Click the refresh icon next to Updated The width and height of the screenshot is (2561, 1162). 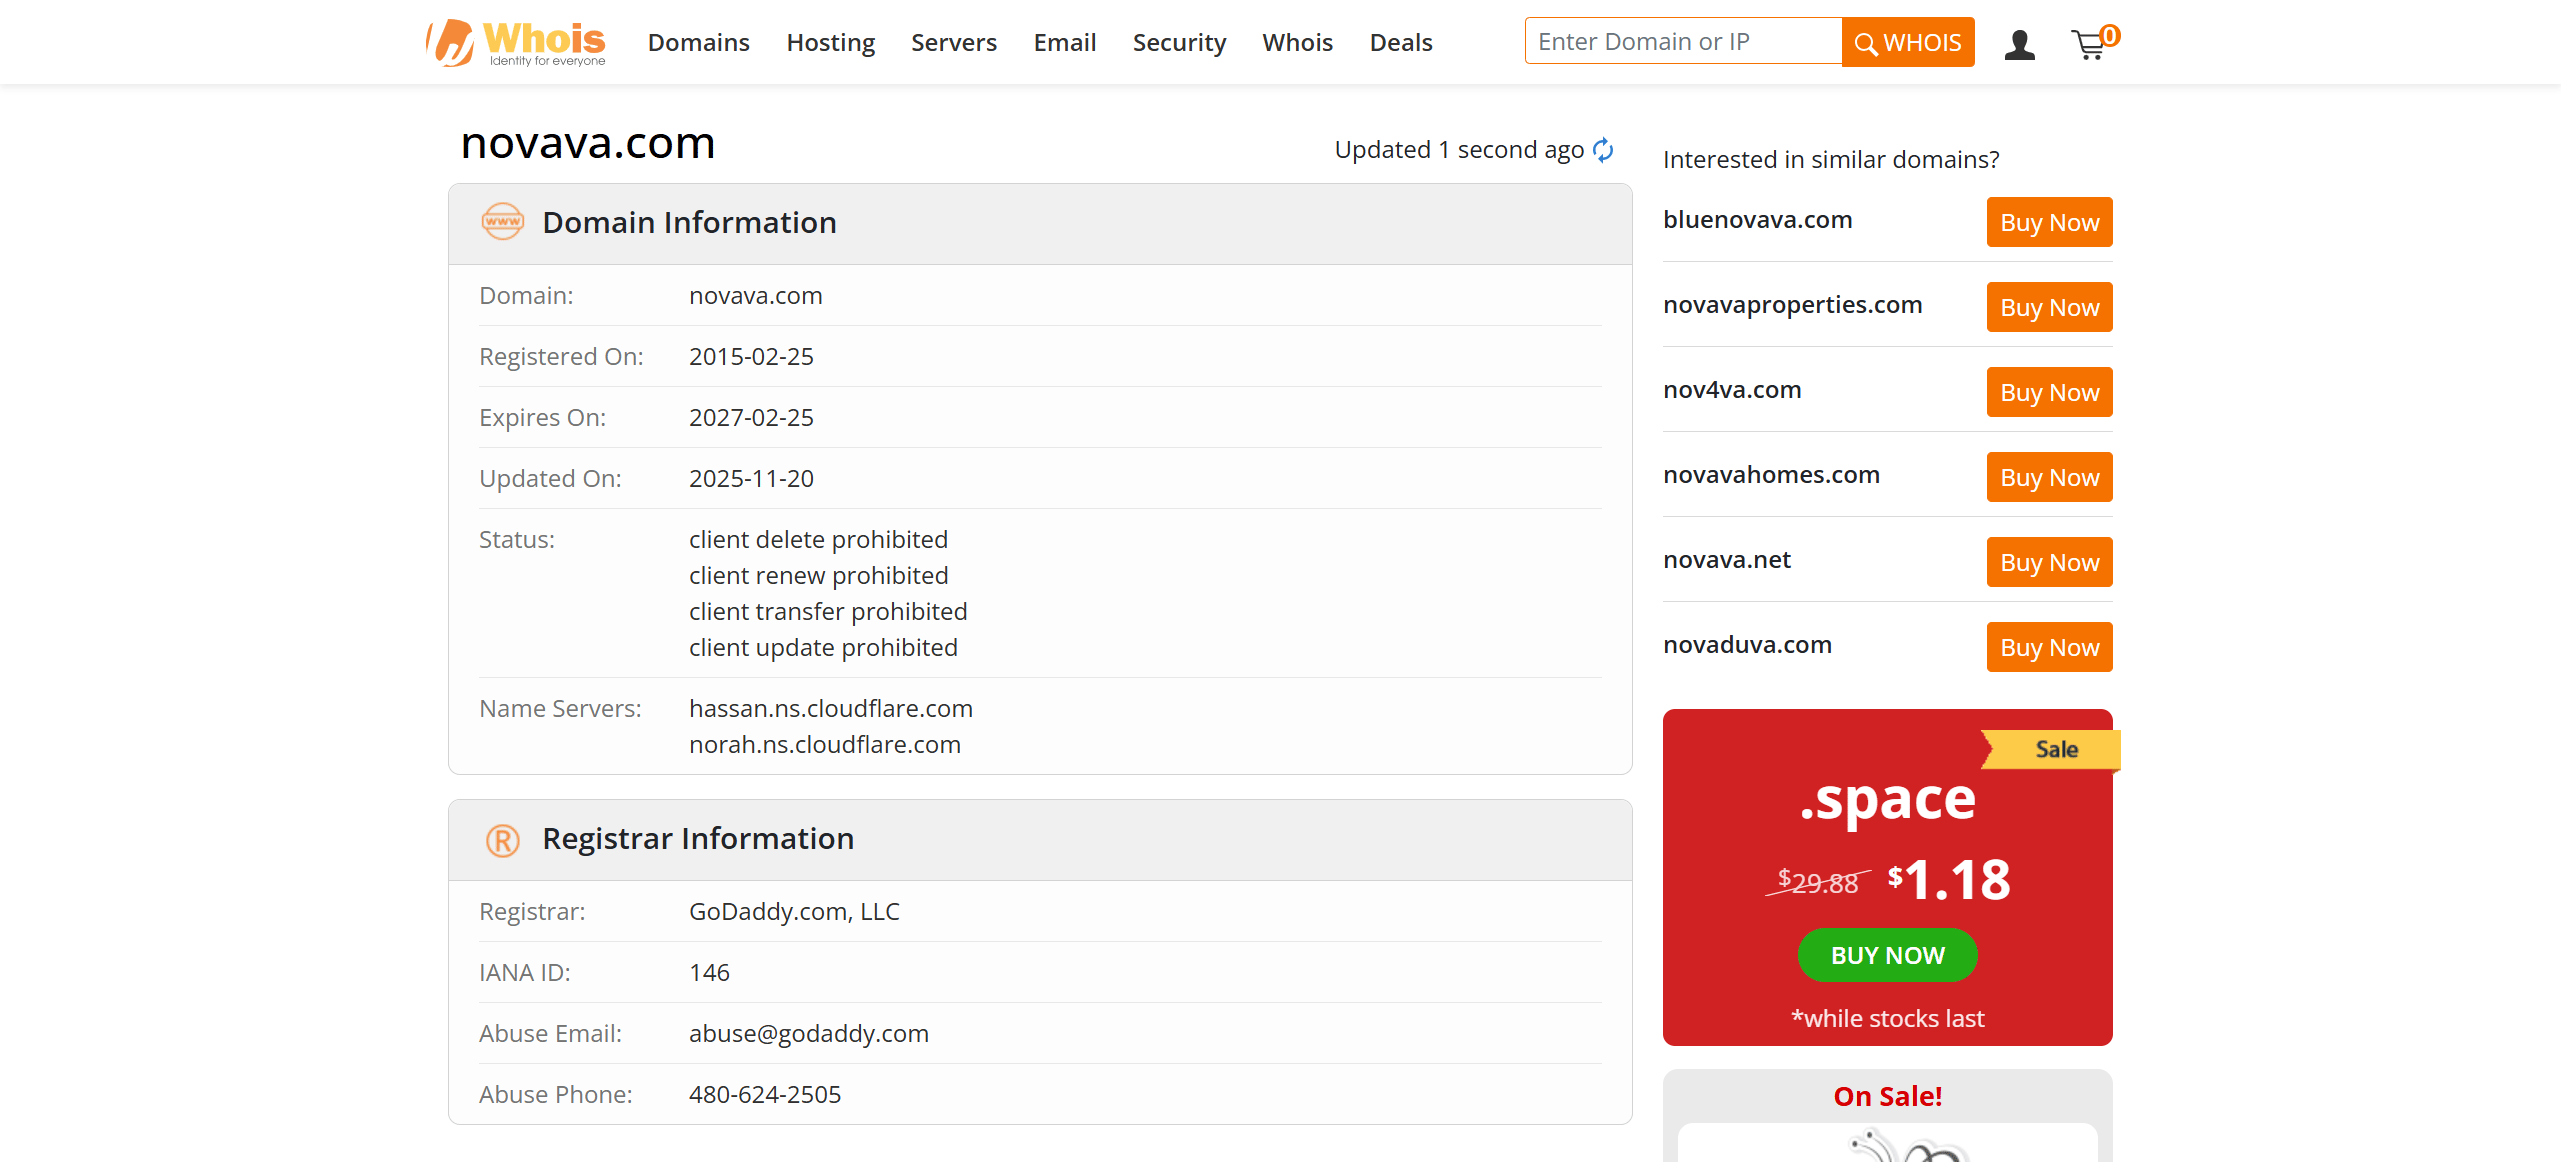tap(1603, 150)
